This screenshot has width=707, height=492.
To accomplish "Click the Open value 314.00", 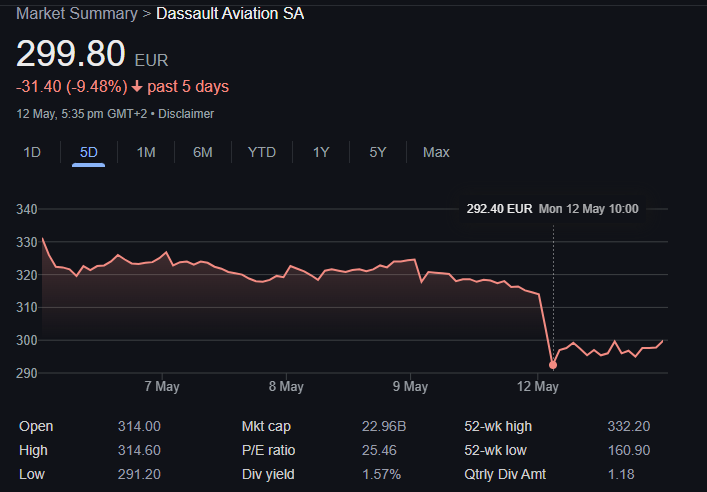I will (x=139, y=426).
